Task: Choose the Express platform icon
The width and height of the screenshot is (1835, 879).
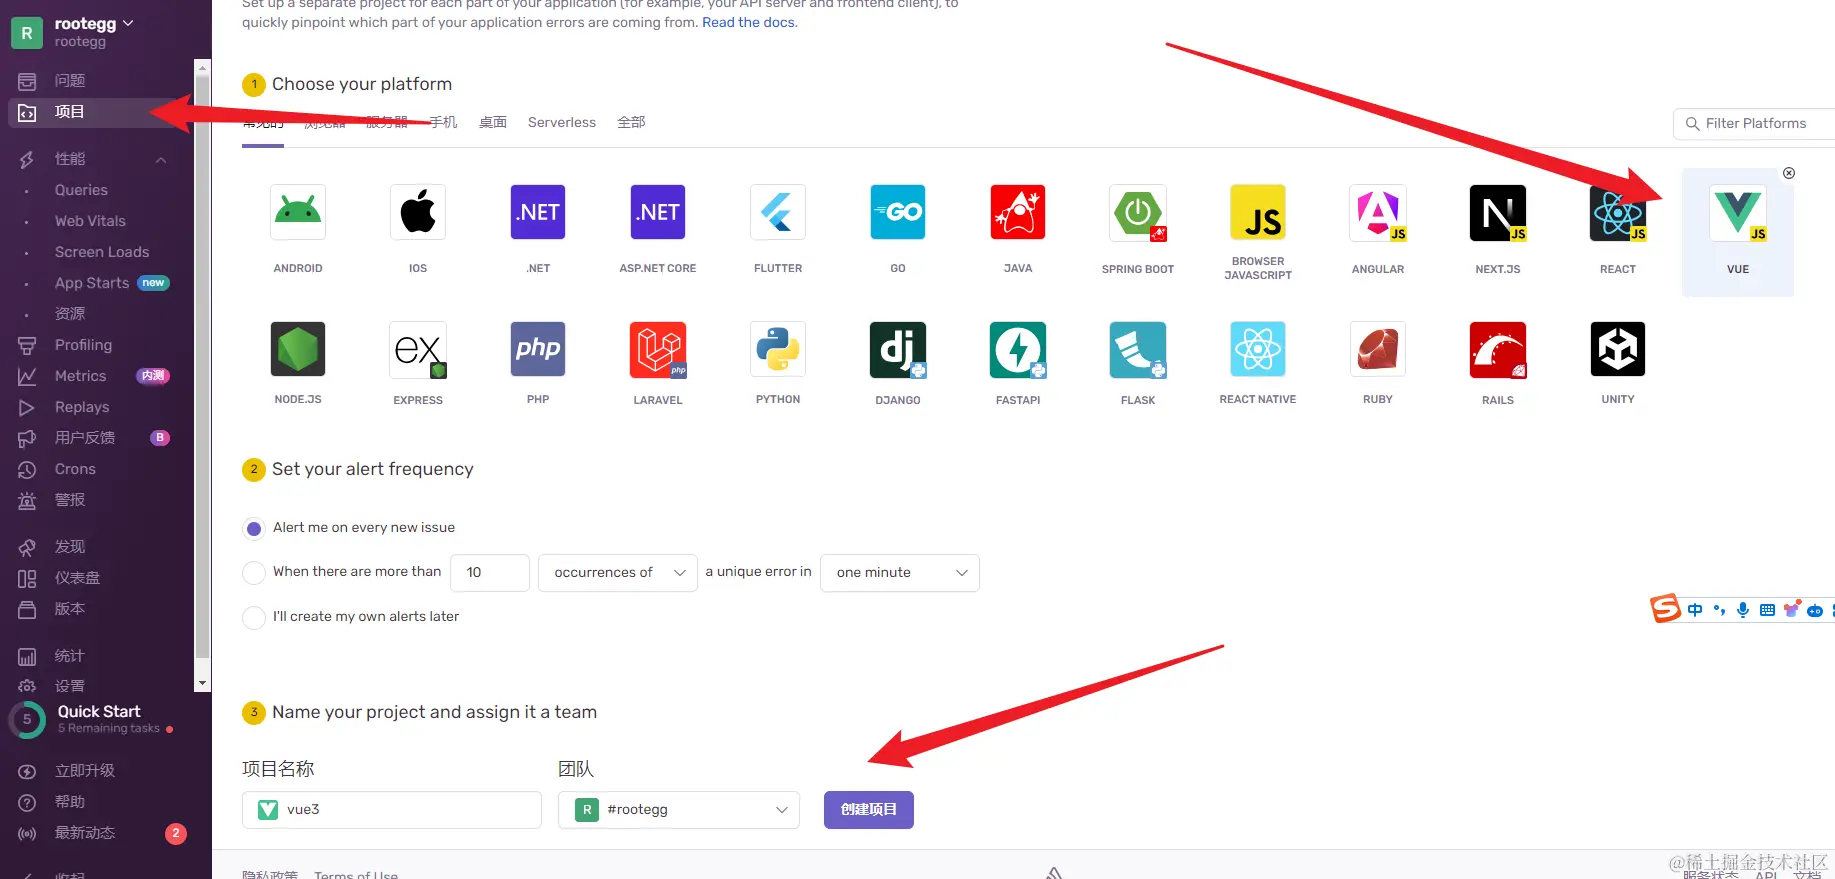Action: coord(418,349)
